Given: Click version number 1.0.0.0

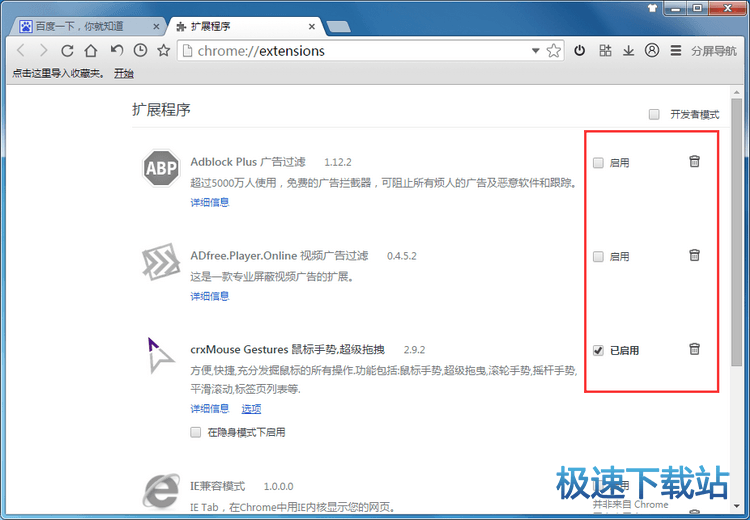Looking at the screenshot, I should [278, 487].
